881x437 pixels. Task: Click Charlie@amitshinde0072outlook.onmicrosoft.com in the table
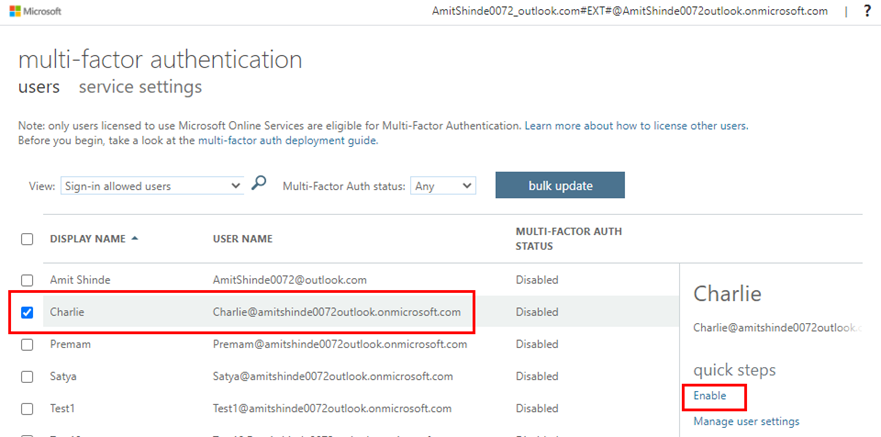(337, 312)
